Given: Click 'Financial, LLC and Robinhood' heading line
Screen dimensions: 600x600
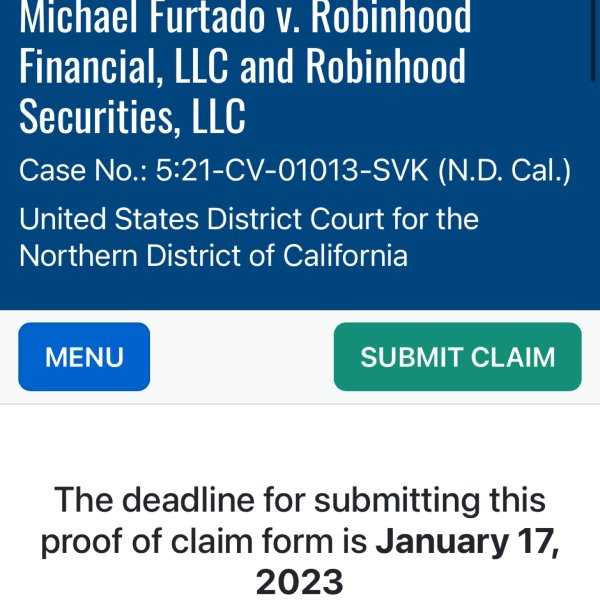Looking at the screenshot, I should coord(243,66).
